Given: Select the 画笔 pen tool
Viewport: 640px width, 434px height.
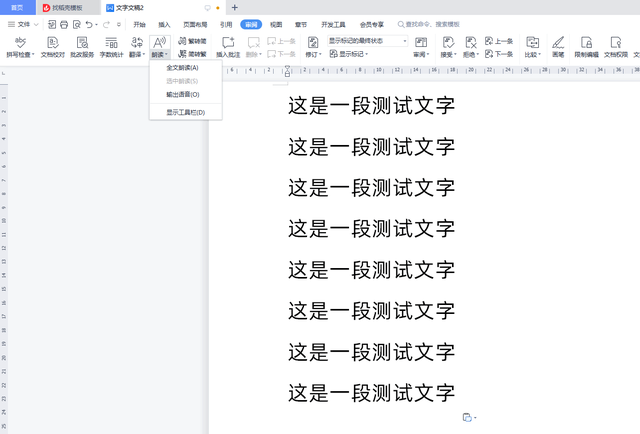Looking at the screenshot, I should point(558,47).
